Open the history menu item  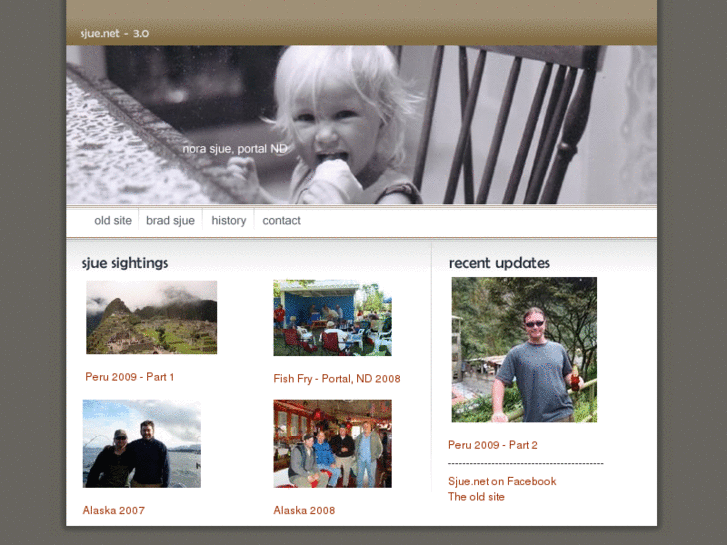point(229,221)
